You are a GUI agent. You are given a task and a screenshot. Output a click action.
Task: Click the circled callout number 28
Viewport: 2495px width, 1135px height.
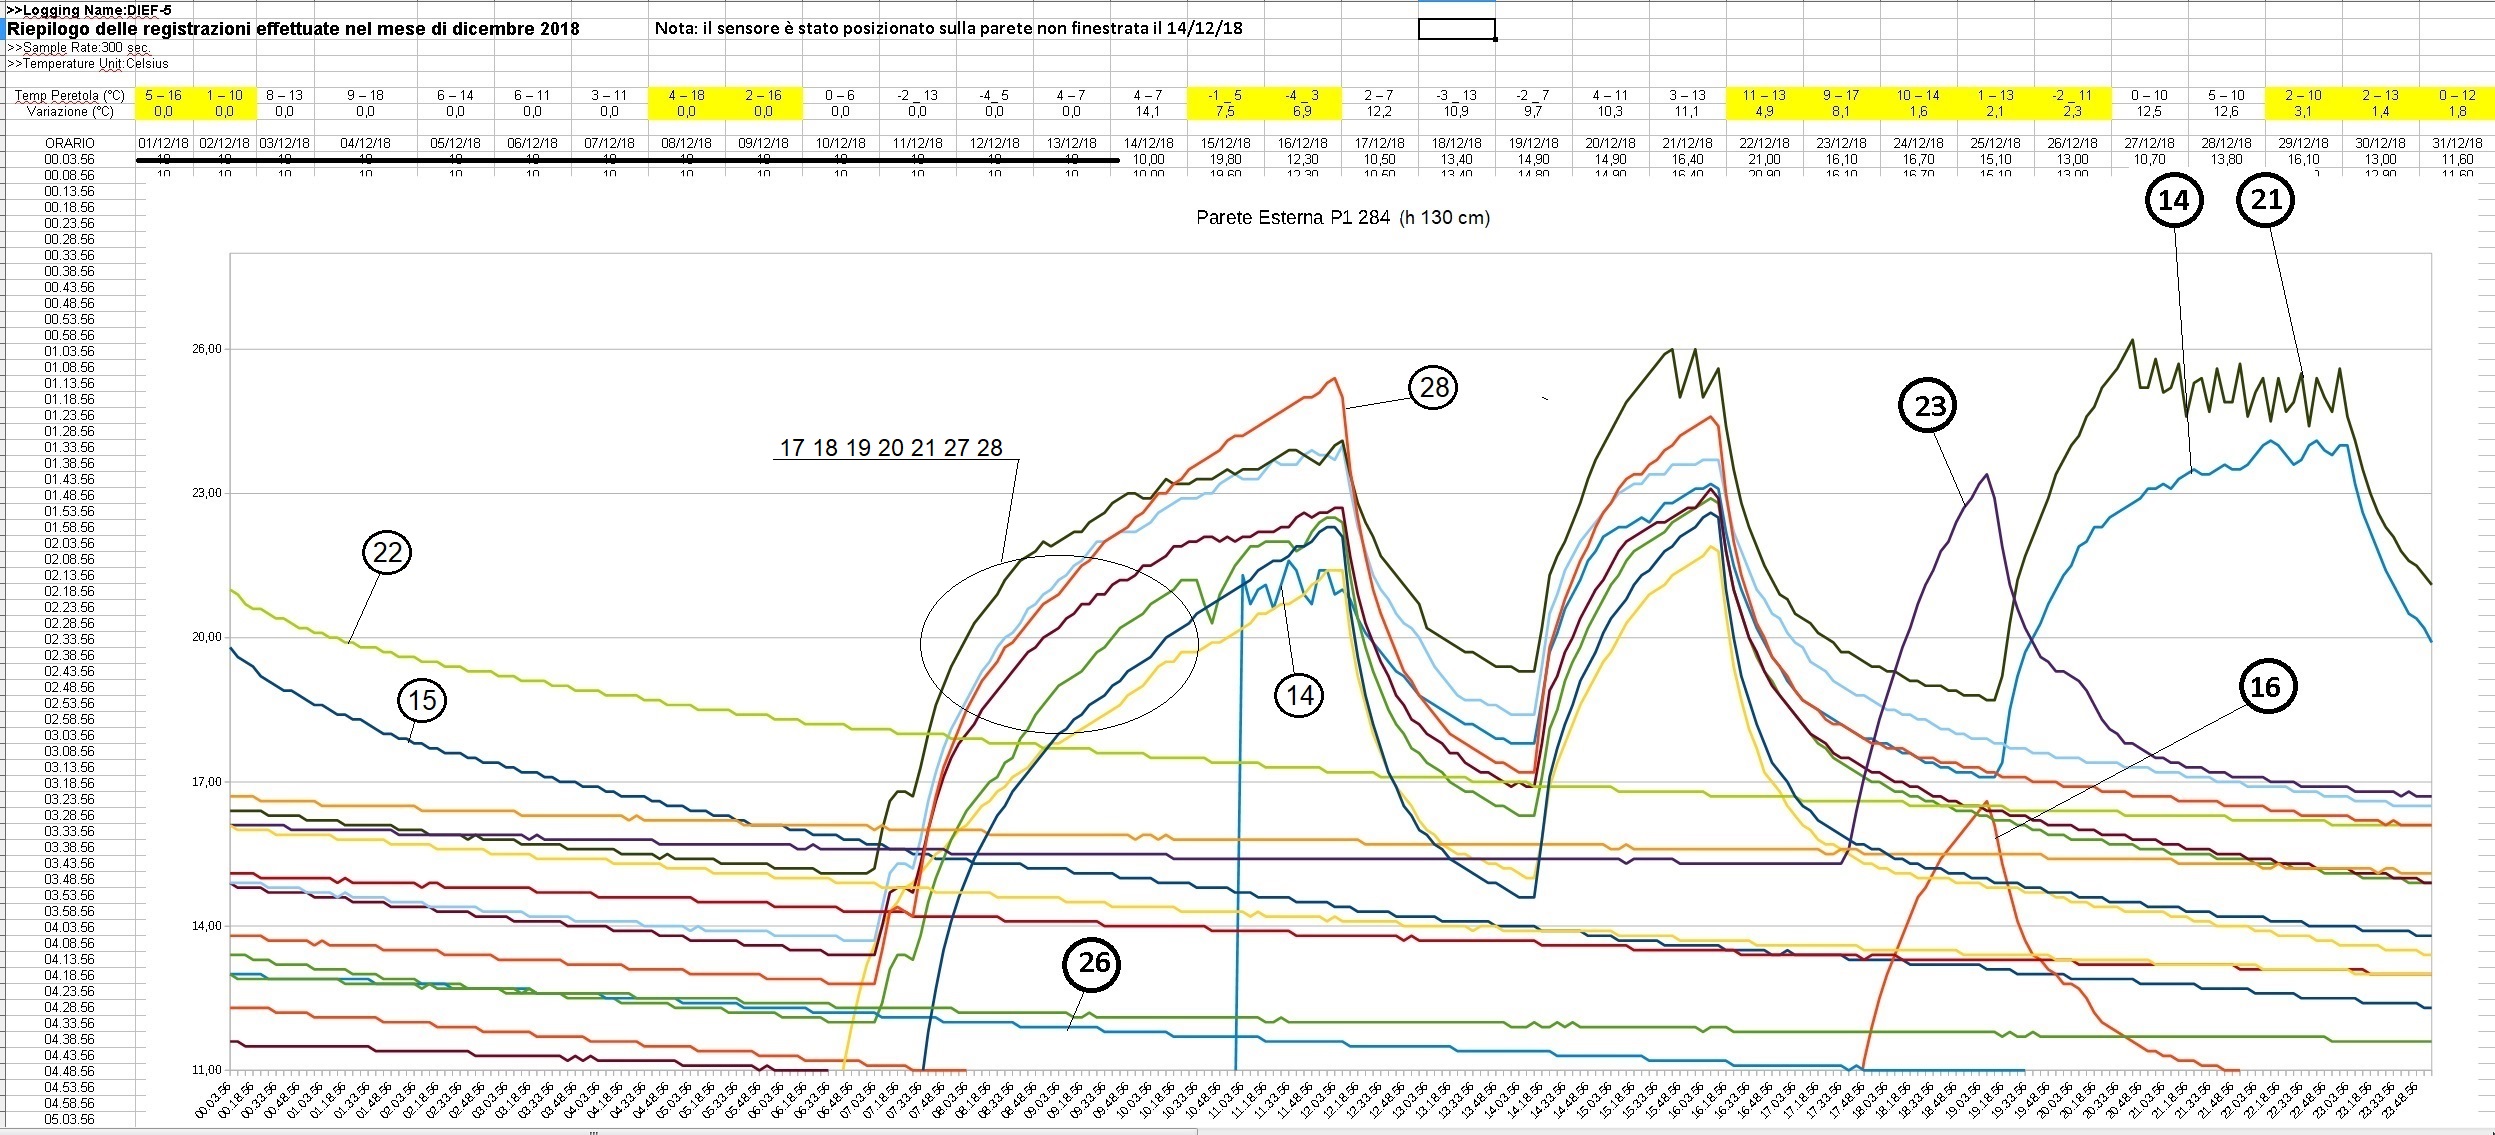pos(1434,387)
